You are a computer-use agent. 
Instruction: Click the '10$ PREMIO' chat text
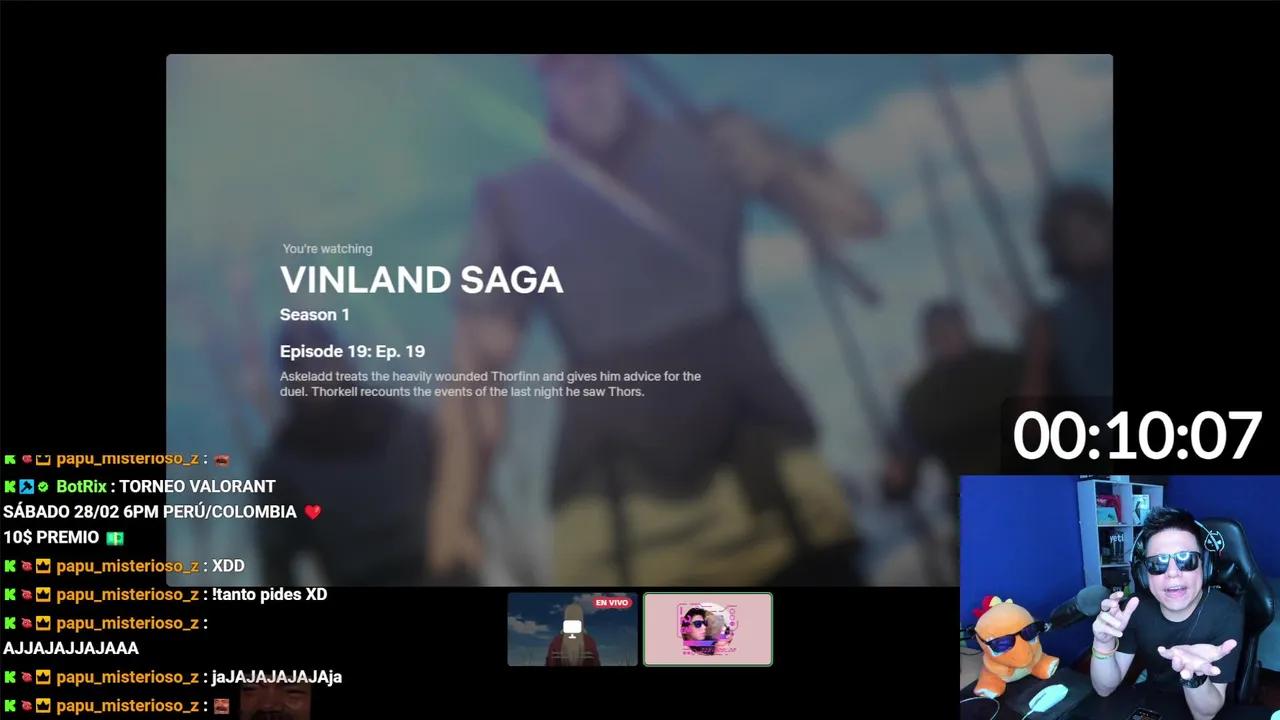click(52, 538)
